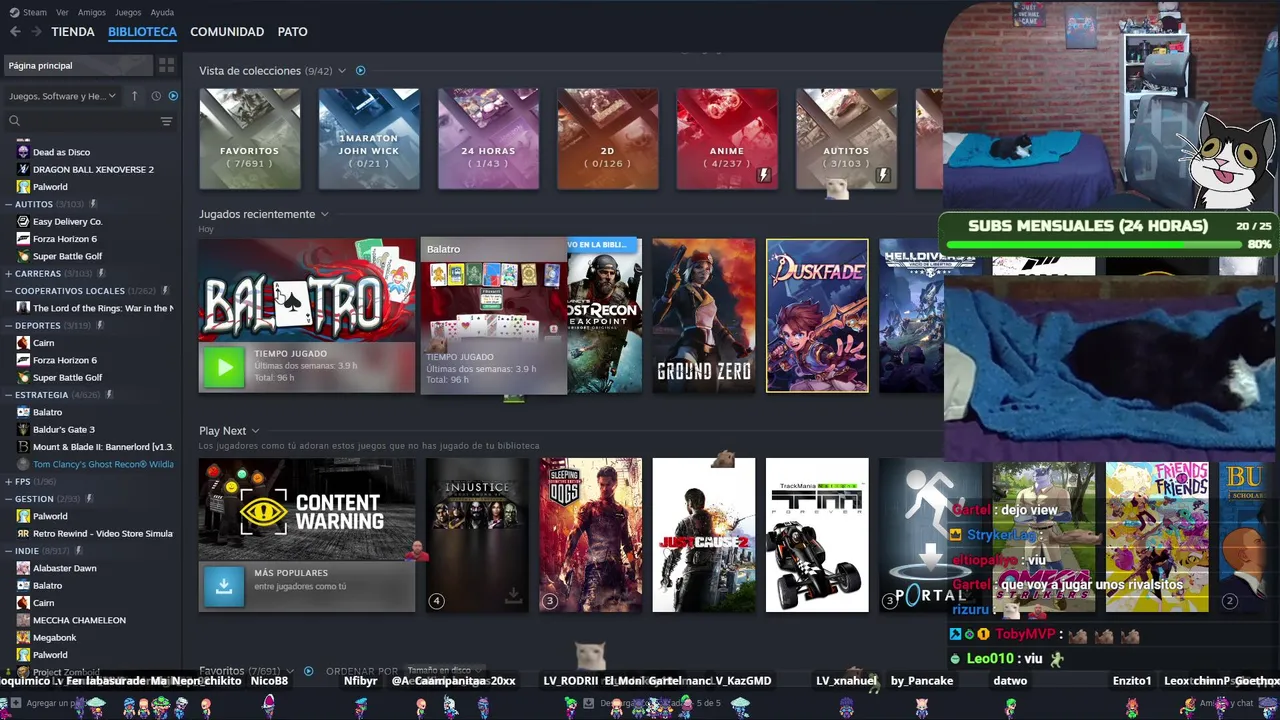
Task: Switch to the COMUNIDAD tab
Action: pos(227,32)
